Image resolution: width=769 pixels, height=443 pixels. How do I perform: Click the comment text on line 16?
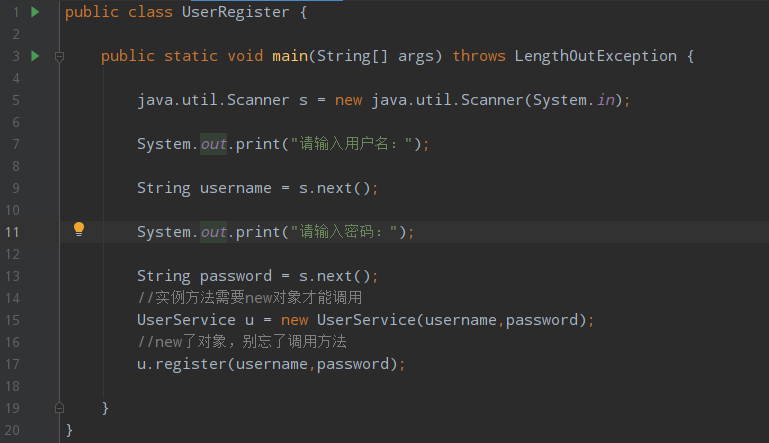[x=242, y=341]
